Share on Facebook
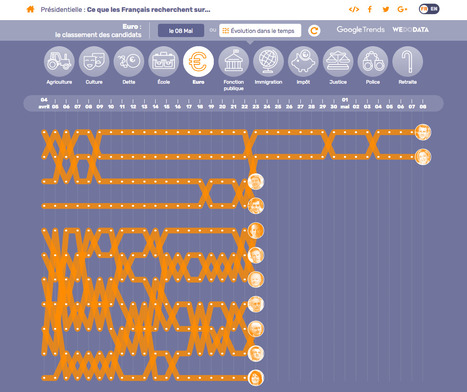467x392 pixels. tap(370, 9)
